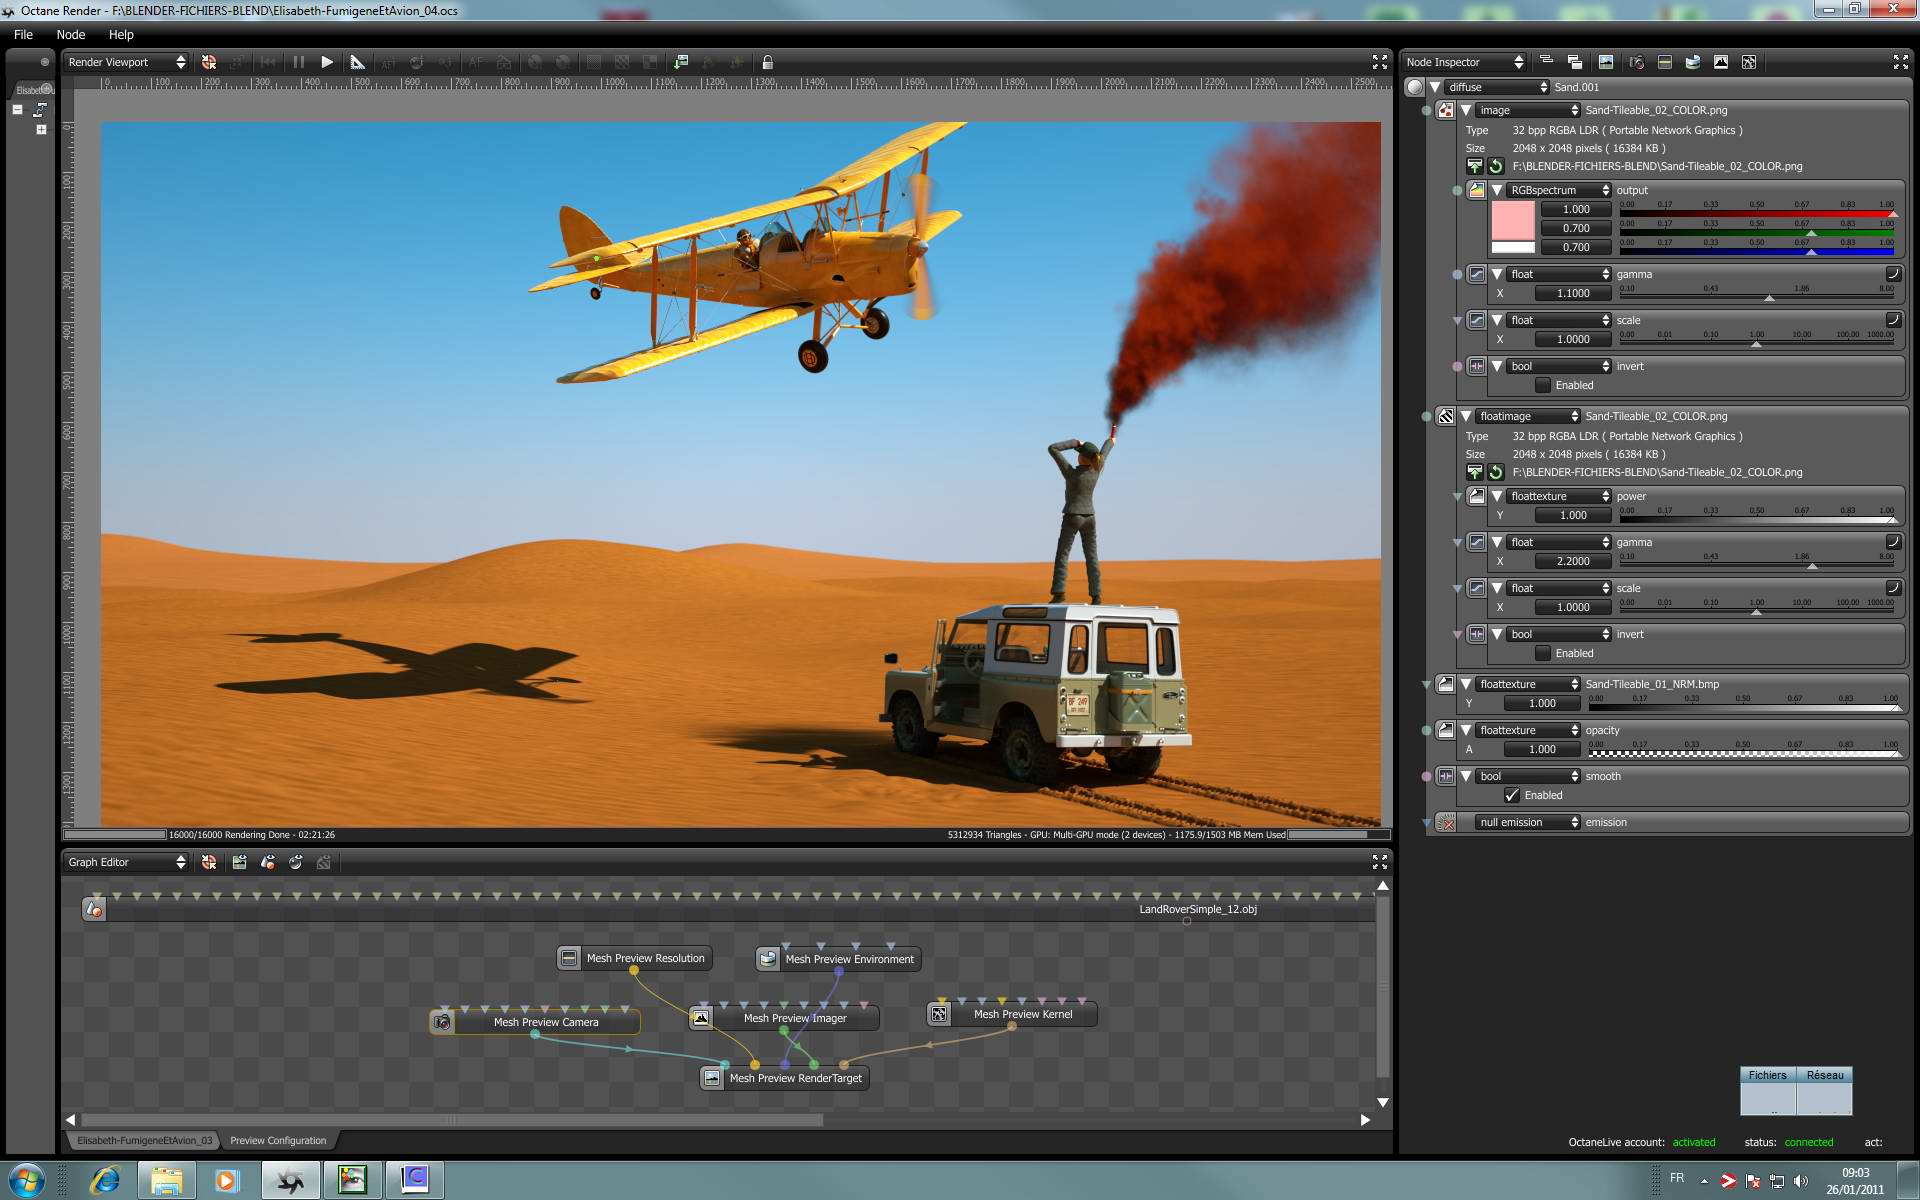Switch to the Preview Configuration tab
This screenshot has width=1920, height=1200.
click(278, 1140)
